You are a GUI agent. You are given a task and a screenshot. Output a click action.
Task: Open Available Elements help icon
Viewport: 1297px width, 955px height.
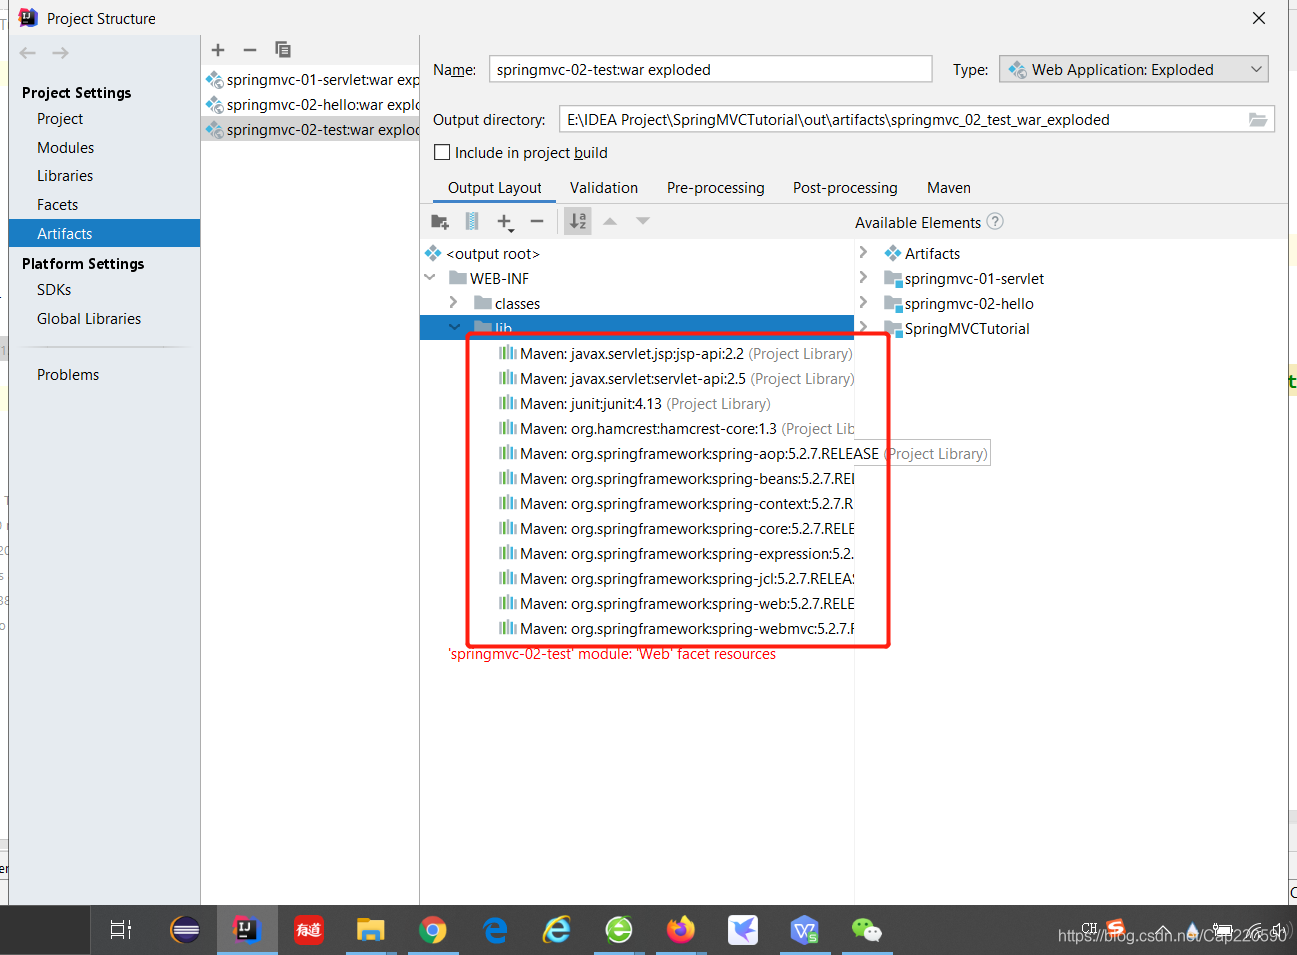tap(995, 221)
